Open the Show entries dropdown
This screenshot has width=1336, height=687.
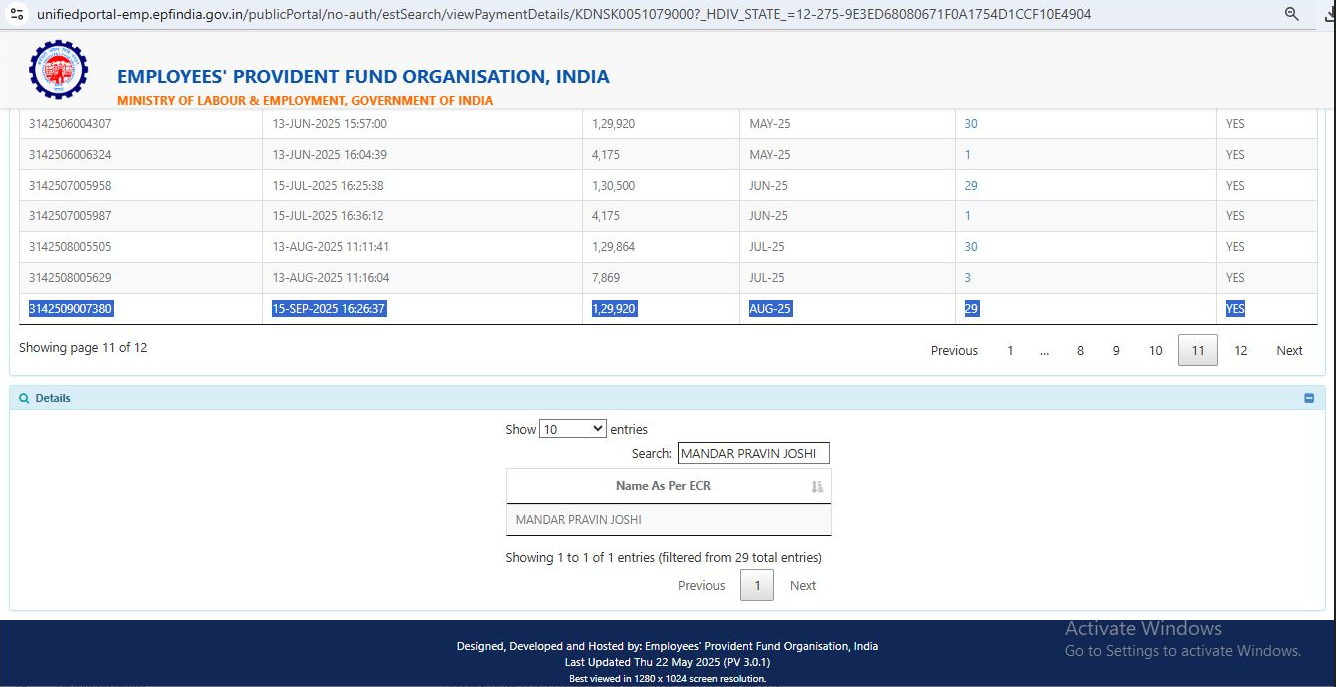pyautogui.click(x=573, y=429)
